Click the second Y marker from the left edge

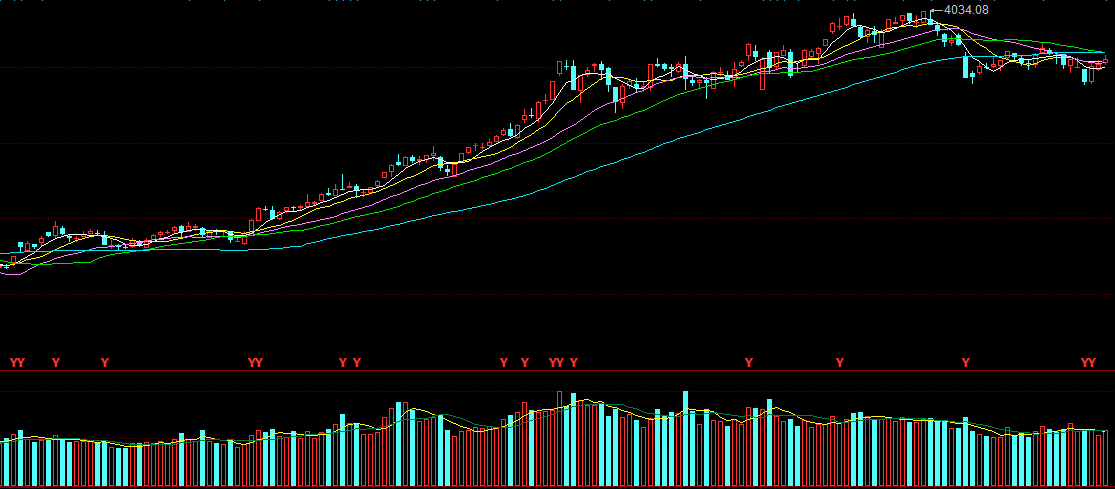pyautogui.click(x=21, y=362)
